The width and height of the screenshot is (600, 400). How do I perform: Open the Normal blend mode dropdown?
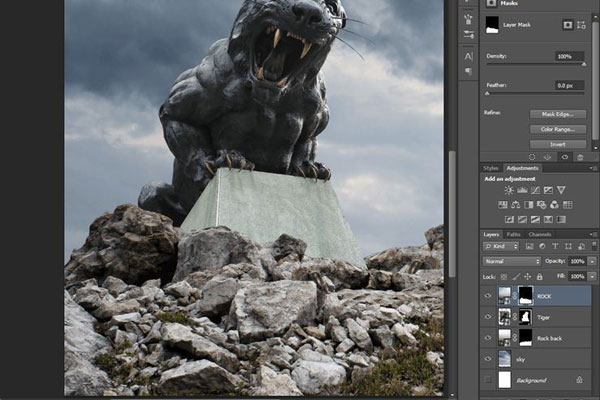pos(512,261)
